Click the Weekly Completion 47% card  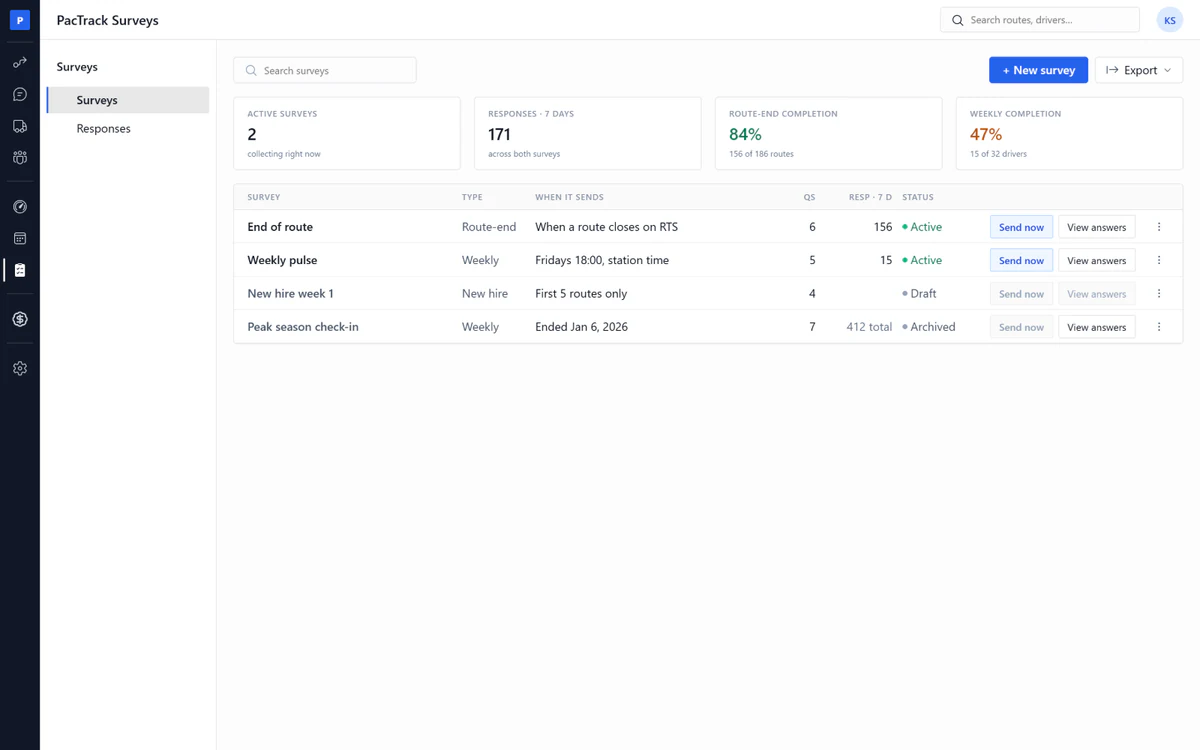click(1070, 133)
